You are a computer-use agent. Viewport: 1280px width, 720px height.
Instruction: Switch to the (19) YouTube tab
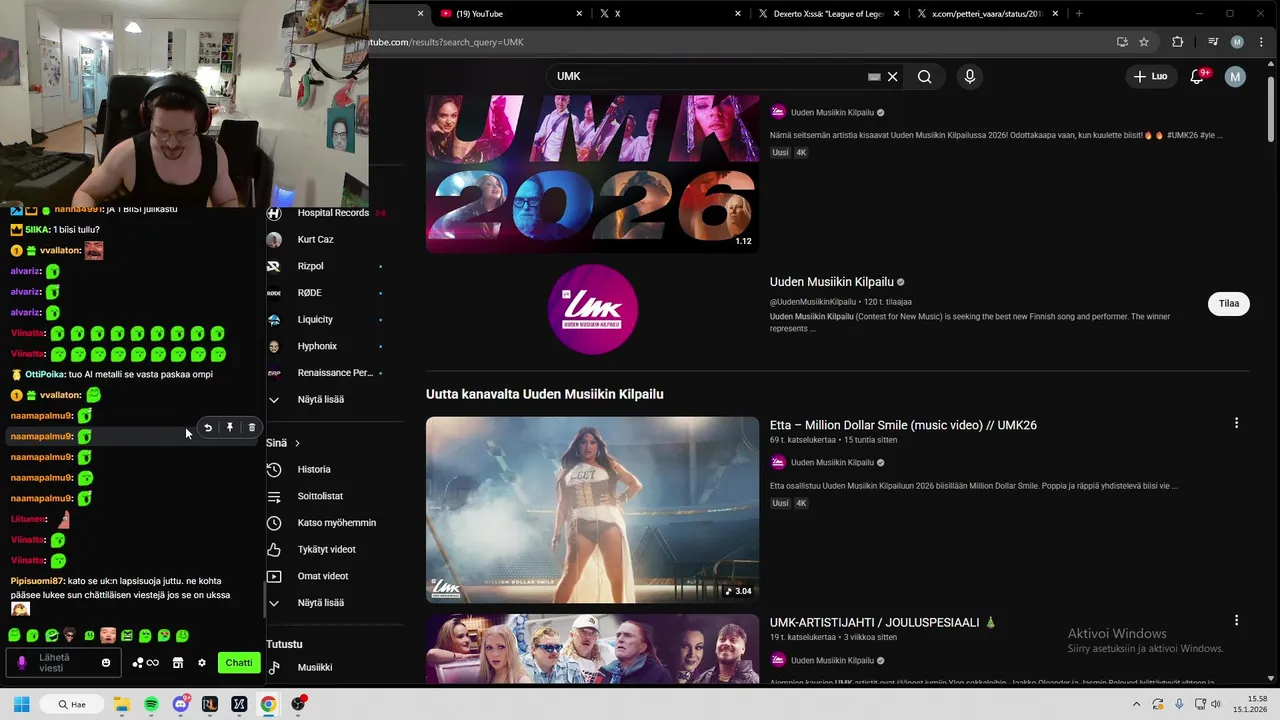click(510, 14)
